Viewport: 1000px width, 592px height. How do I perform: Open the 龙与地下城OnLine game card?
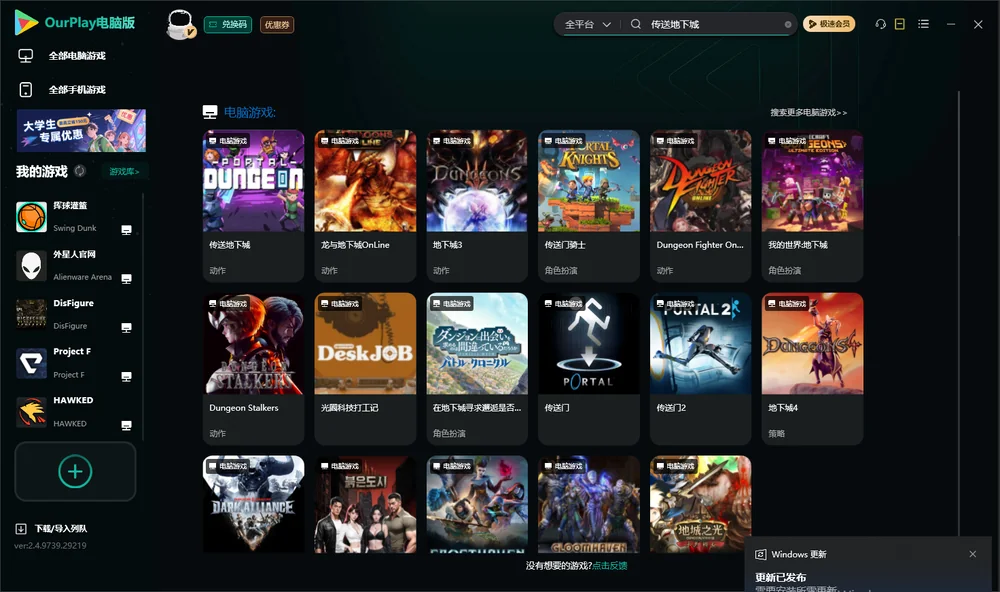click(365, 206)
